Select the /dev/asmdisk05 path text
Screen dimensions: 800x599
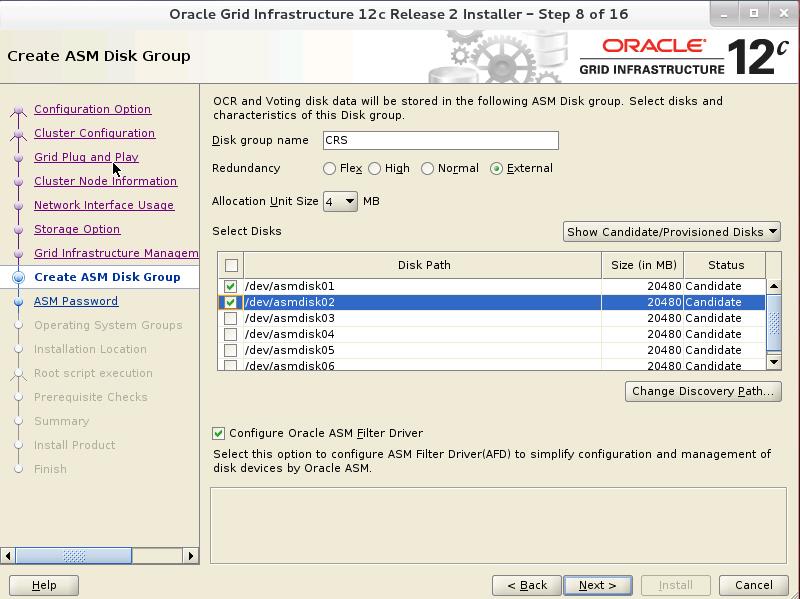[290, 350]
